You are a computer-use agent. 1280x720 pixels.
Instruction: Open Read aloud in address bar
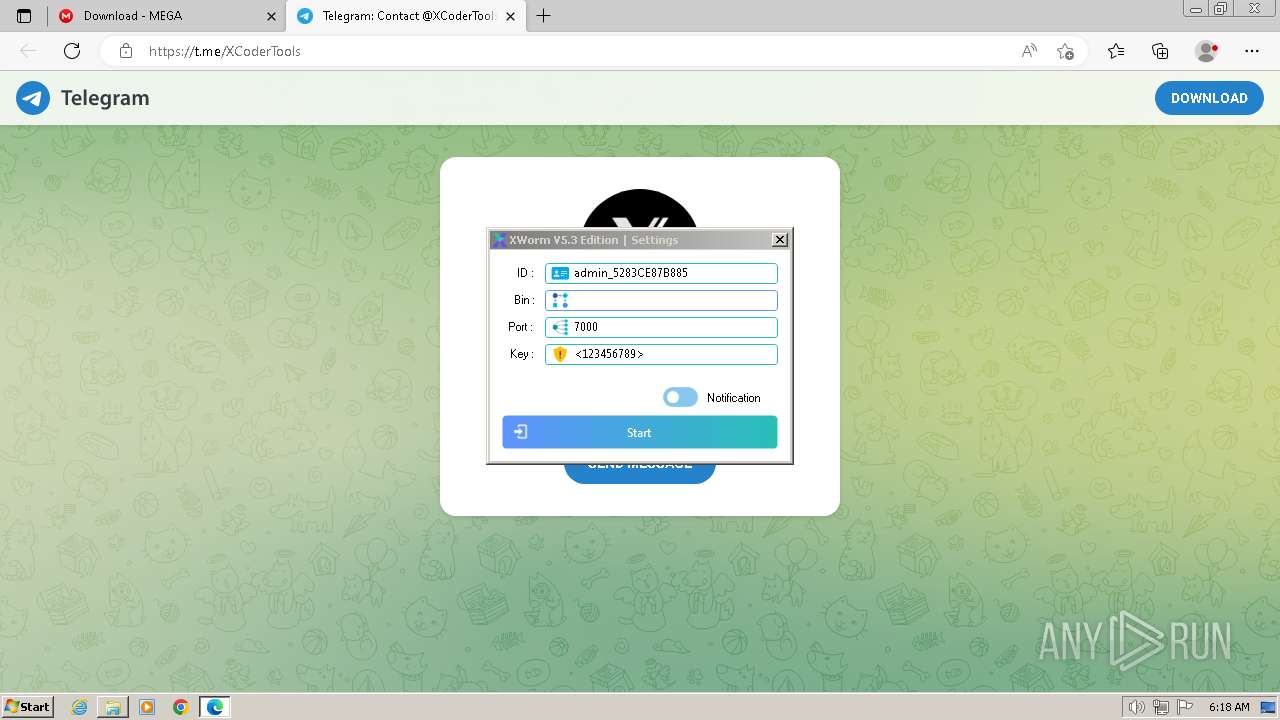(1029, 51)
